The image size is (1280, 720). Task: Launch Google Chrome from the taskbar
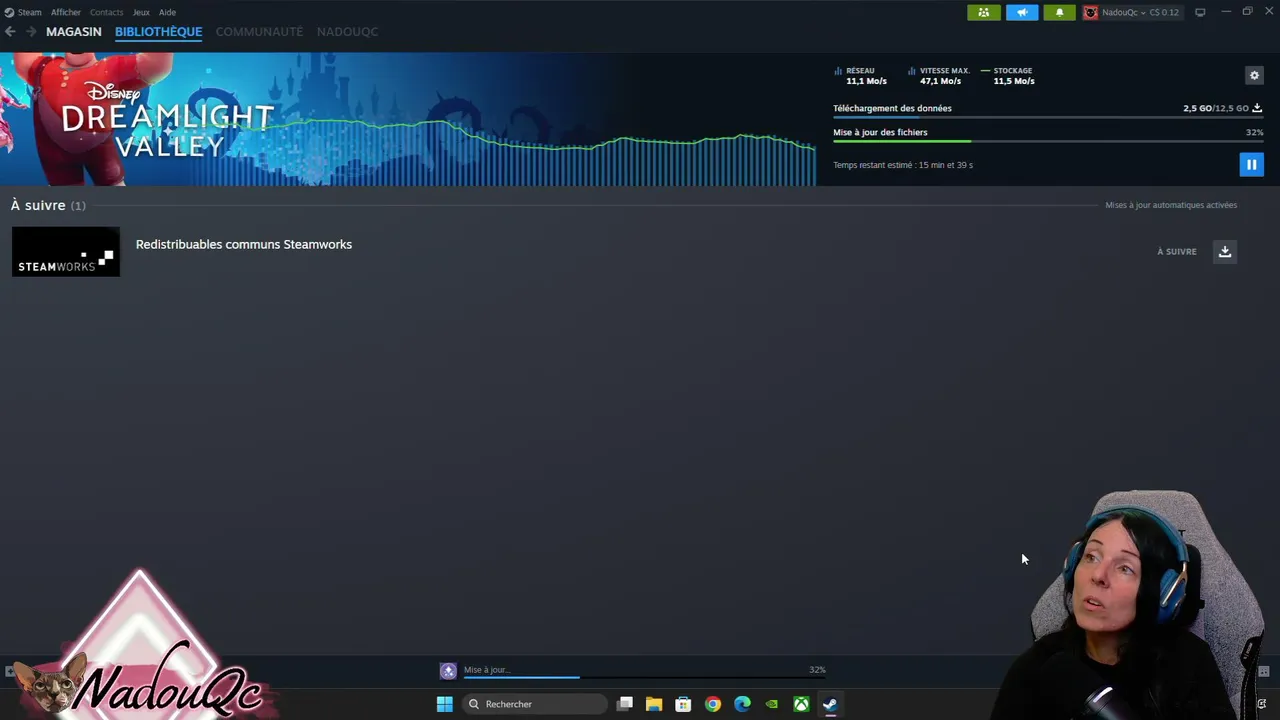click(x=713, y=704)
